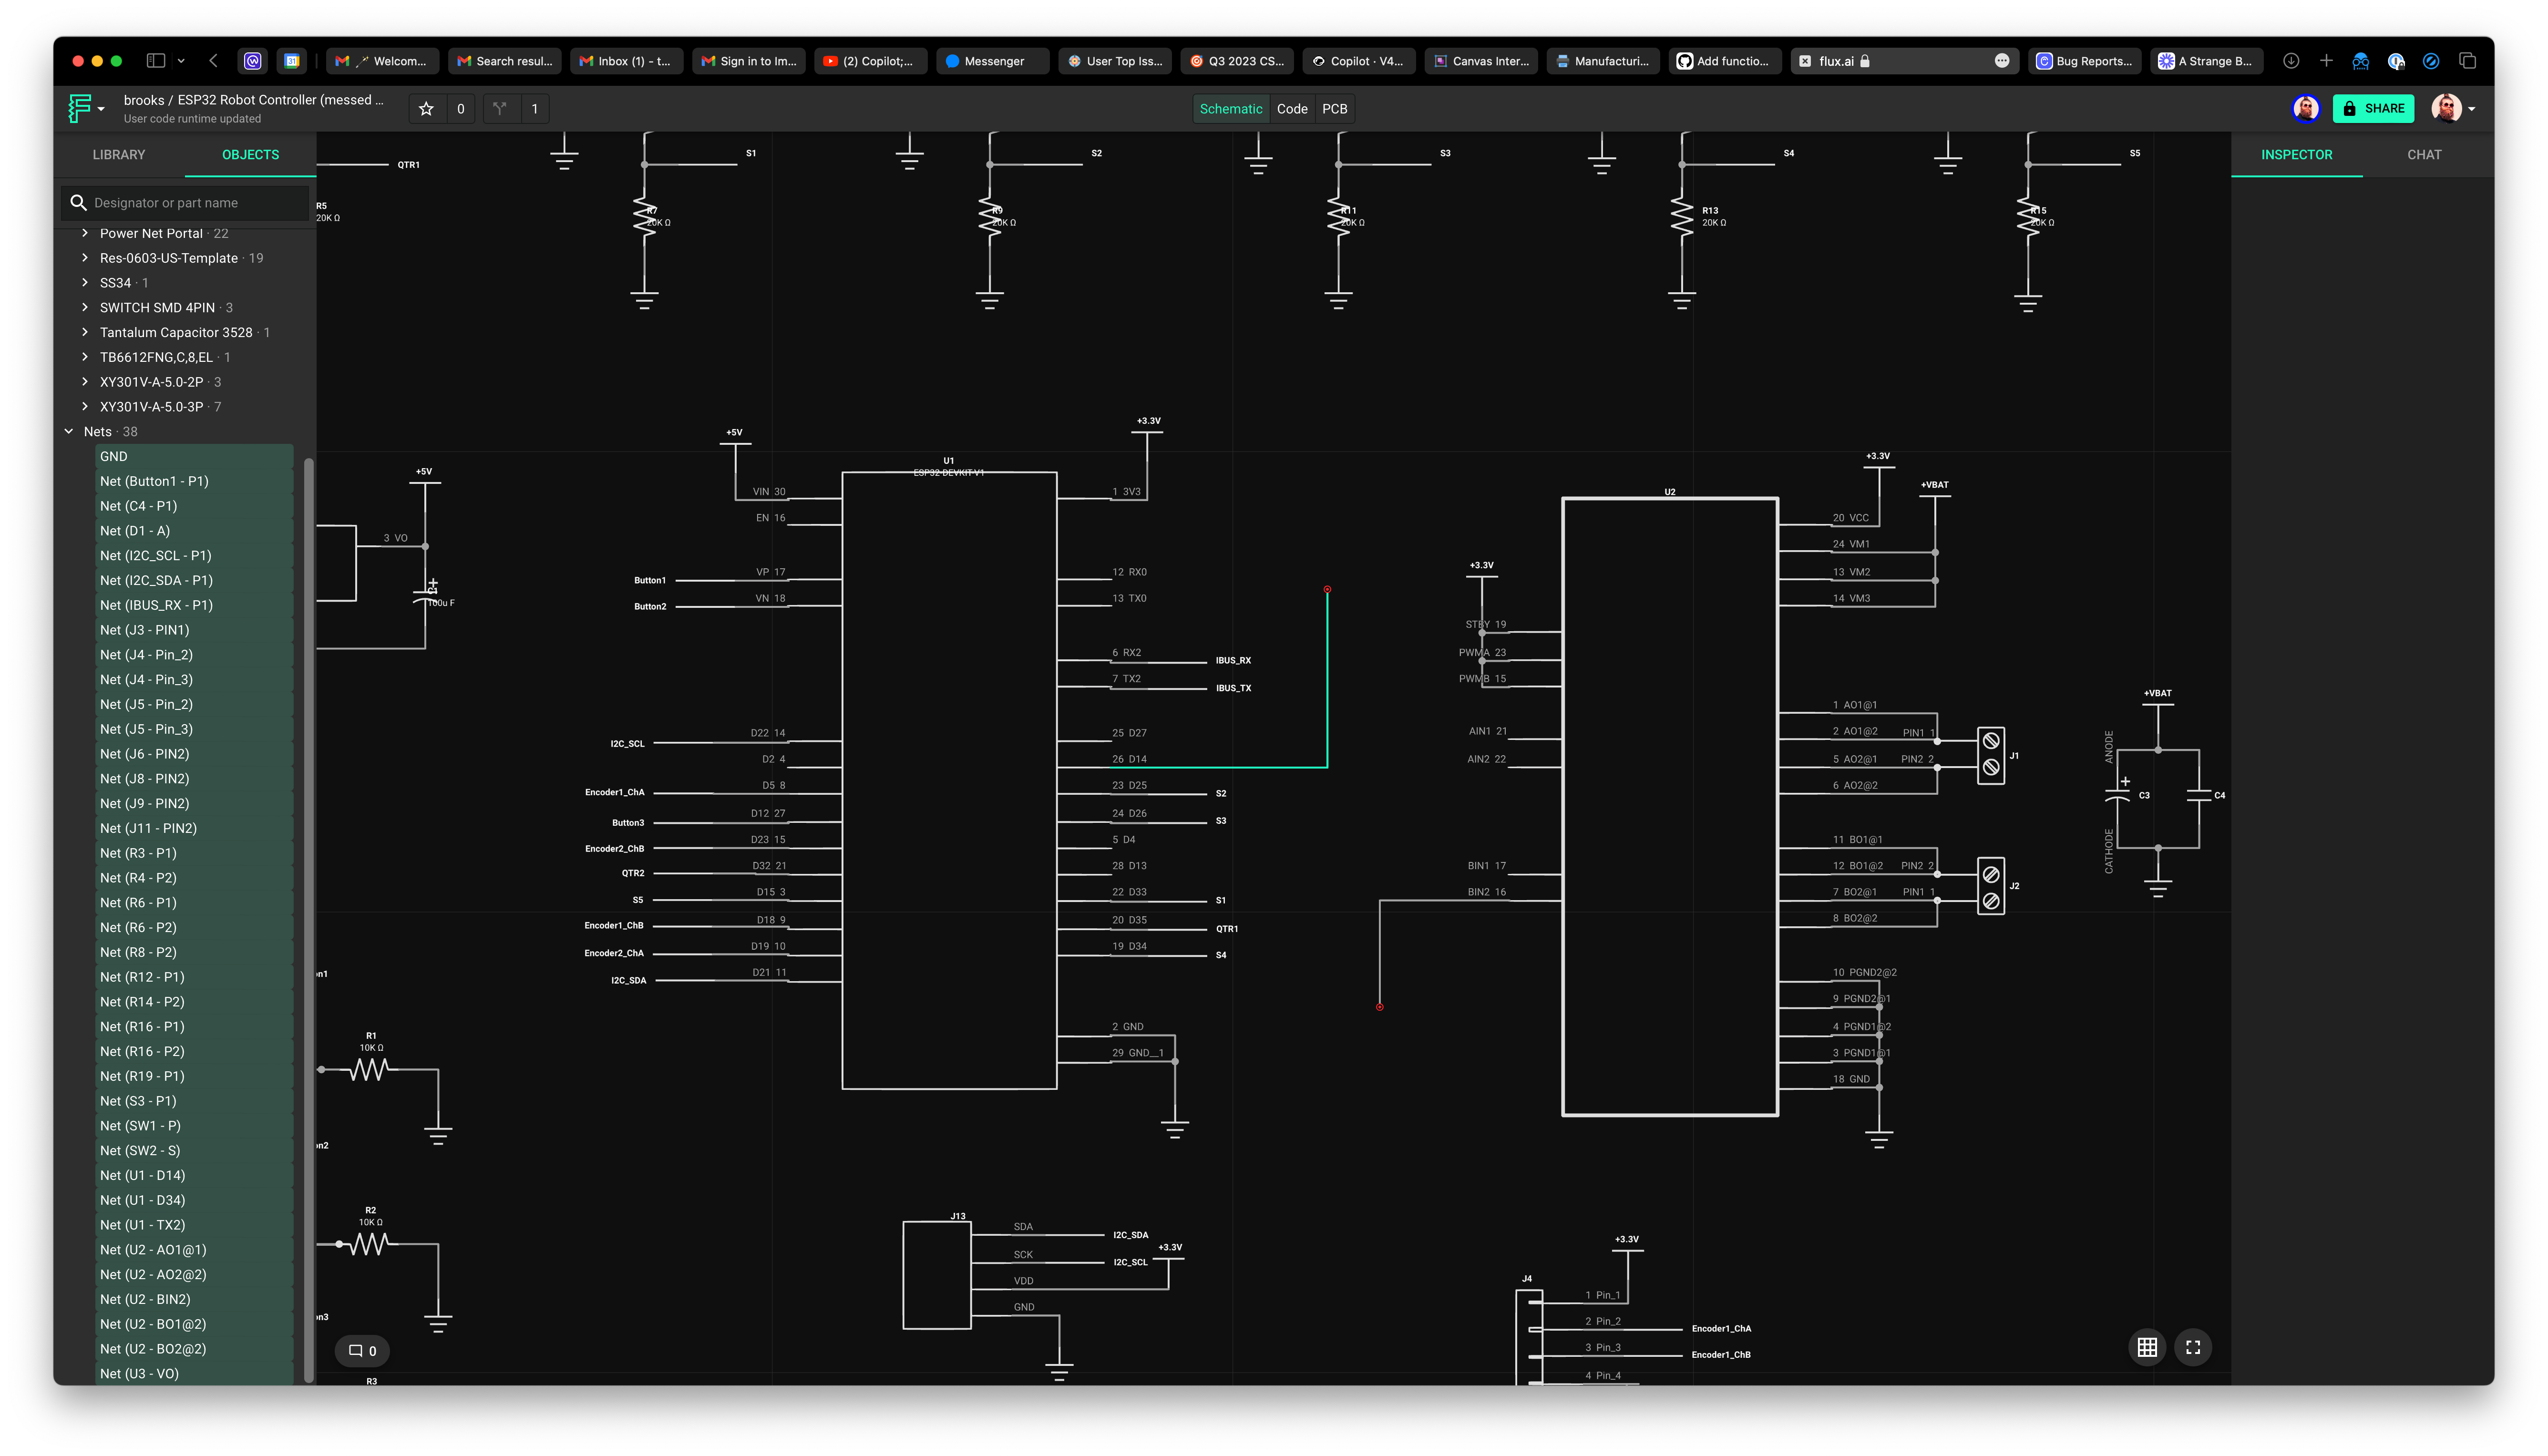This screenshot has height=1456, width=2548.
Task: Expand SWITCH SMD 4PIN group
Action: pos(85,308)
